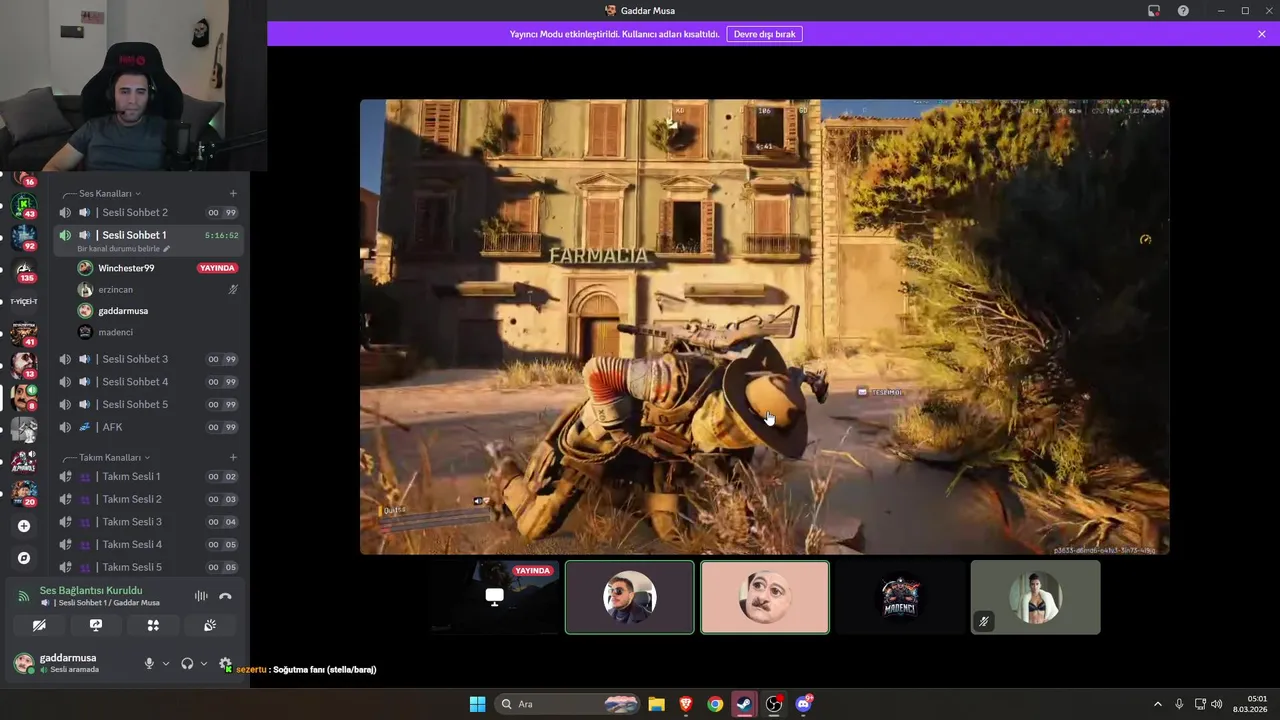Join Takım Sesli 3 channel
The width and height of the screenshot is (1280, 720).
coord(148,522)
